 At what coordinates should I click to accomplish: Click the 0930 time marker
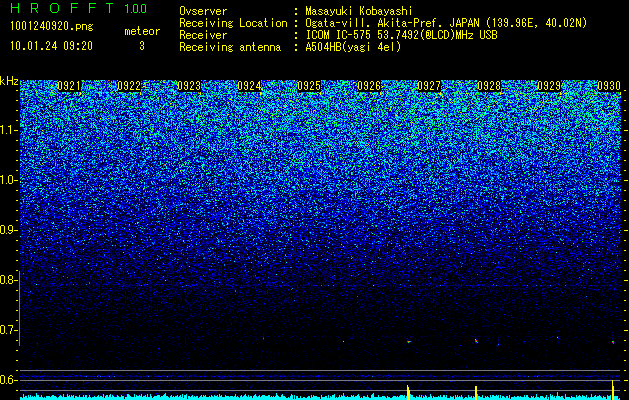[609, 86]
